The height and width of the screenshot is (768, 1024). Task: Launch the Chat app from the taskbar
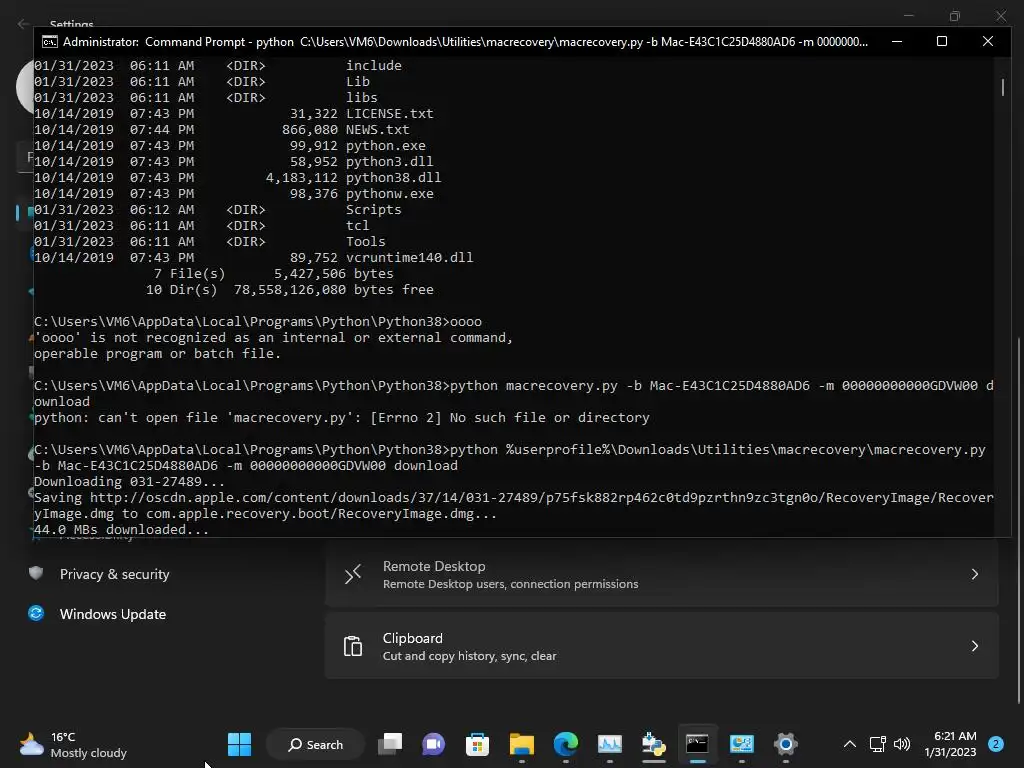[x=434, y=744]
